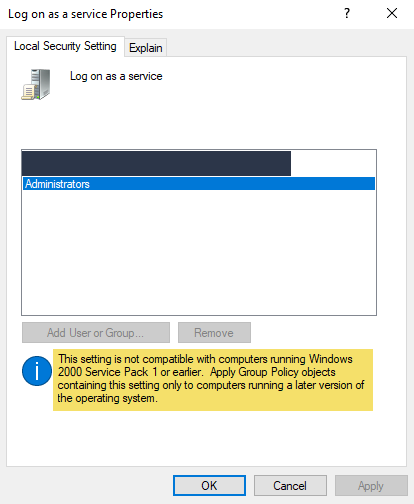414x504 pixels.
Task: Click the Windows 2000 Service Pack text line
Action: [197, 372]
